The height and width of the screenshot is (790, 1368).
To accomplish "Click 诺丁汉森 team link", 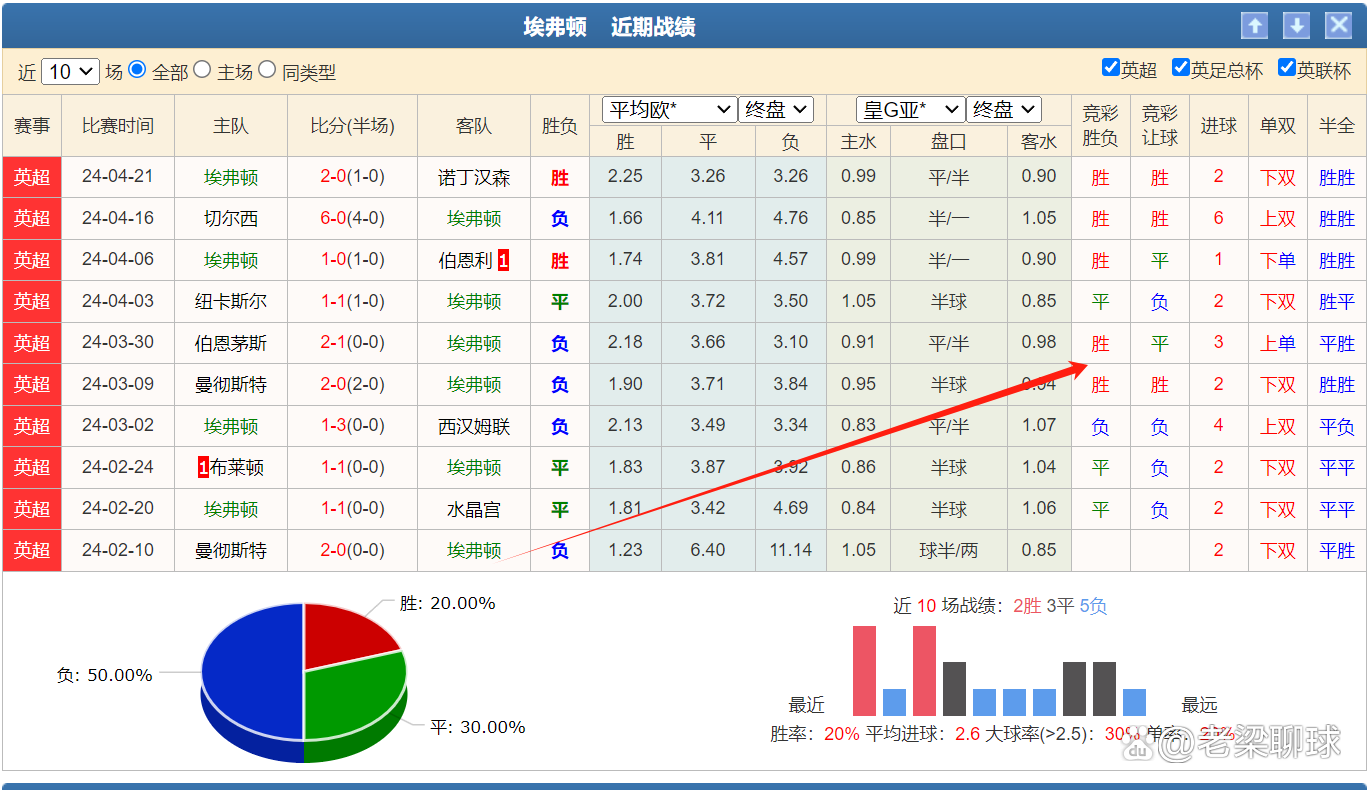I will (x=474, y=178).
